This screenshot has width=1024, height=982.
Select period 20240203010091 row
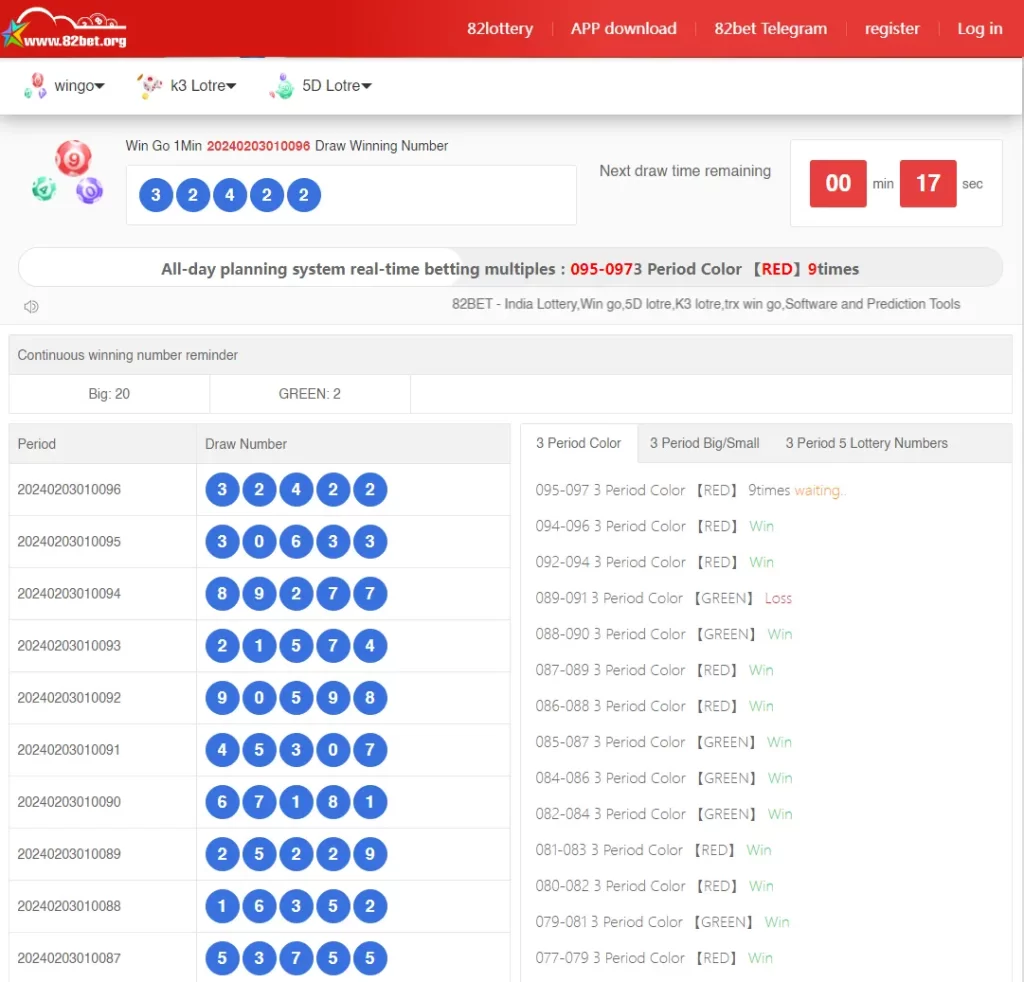(x=259, y=750)
